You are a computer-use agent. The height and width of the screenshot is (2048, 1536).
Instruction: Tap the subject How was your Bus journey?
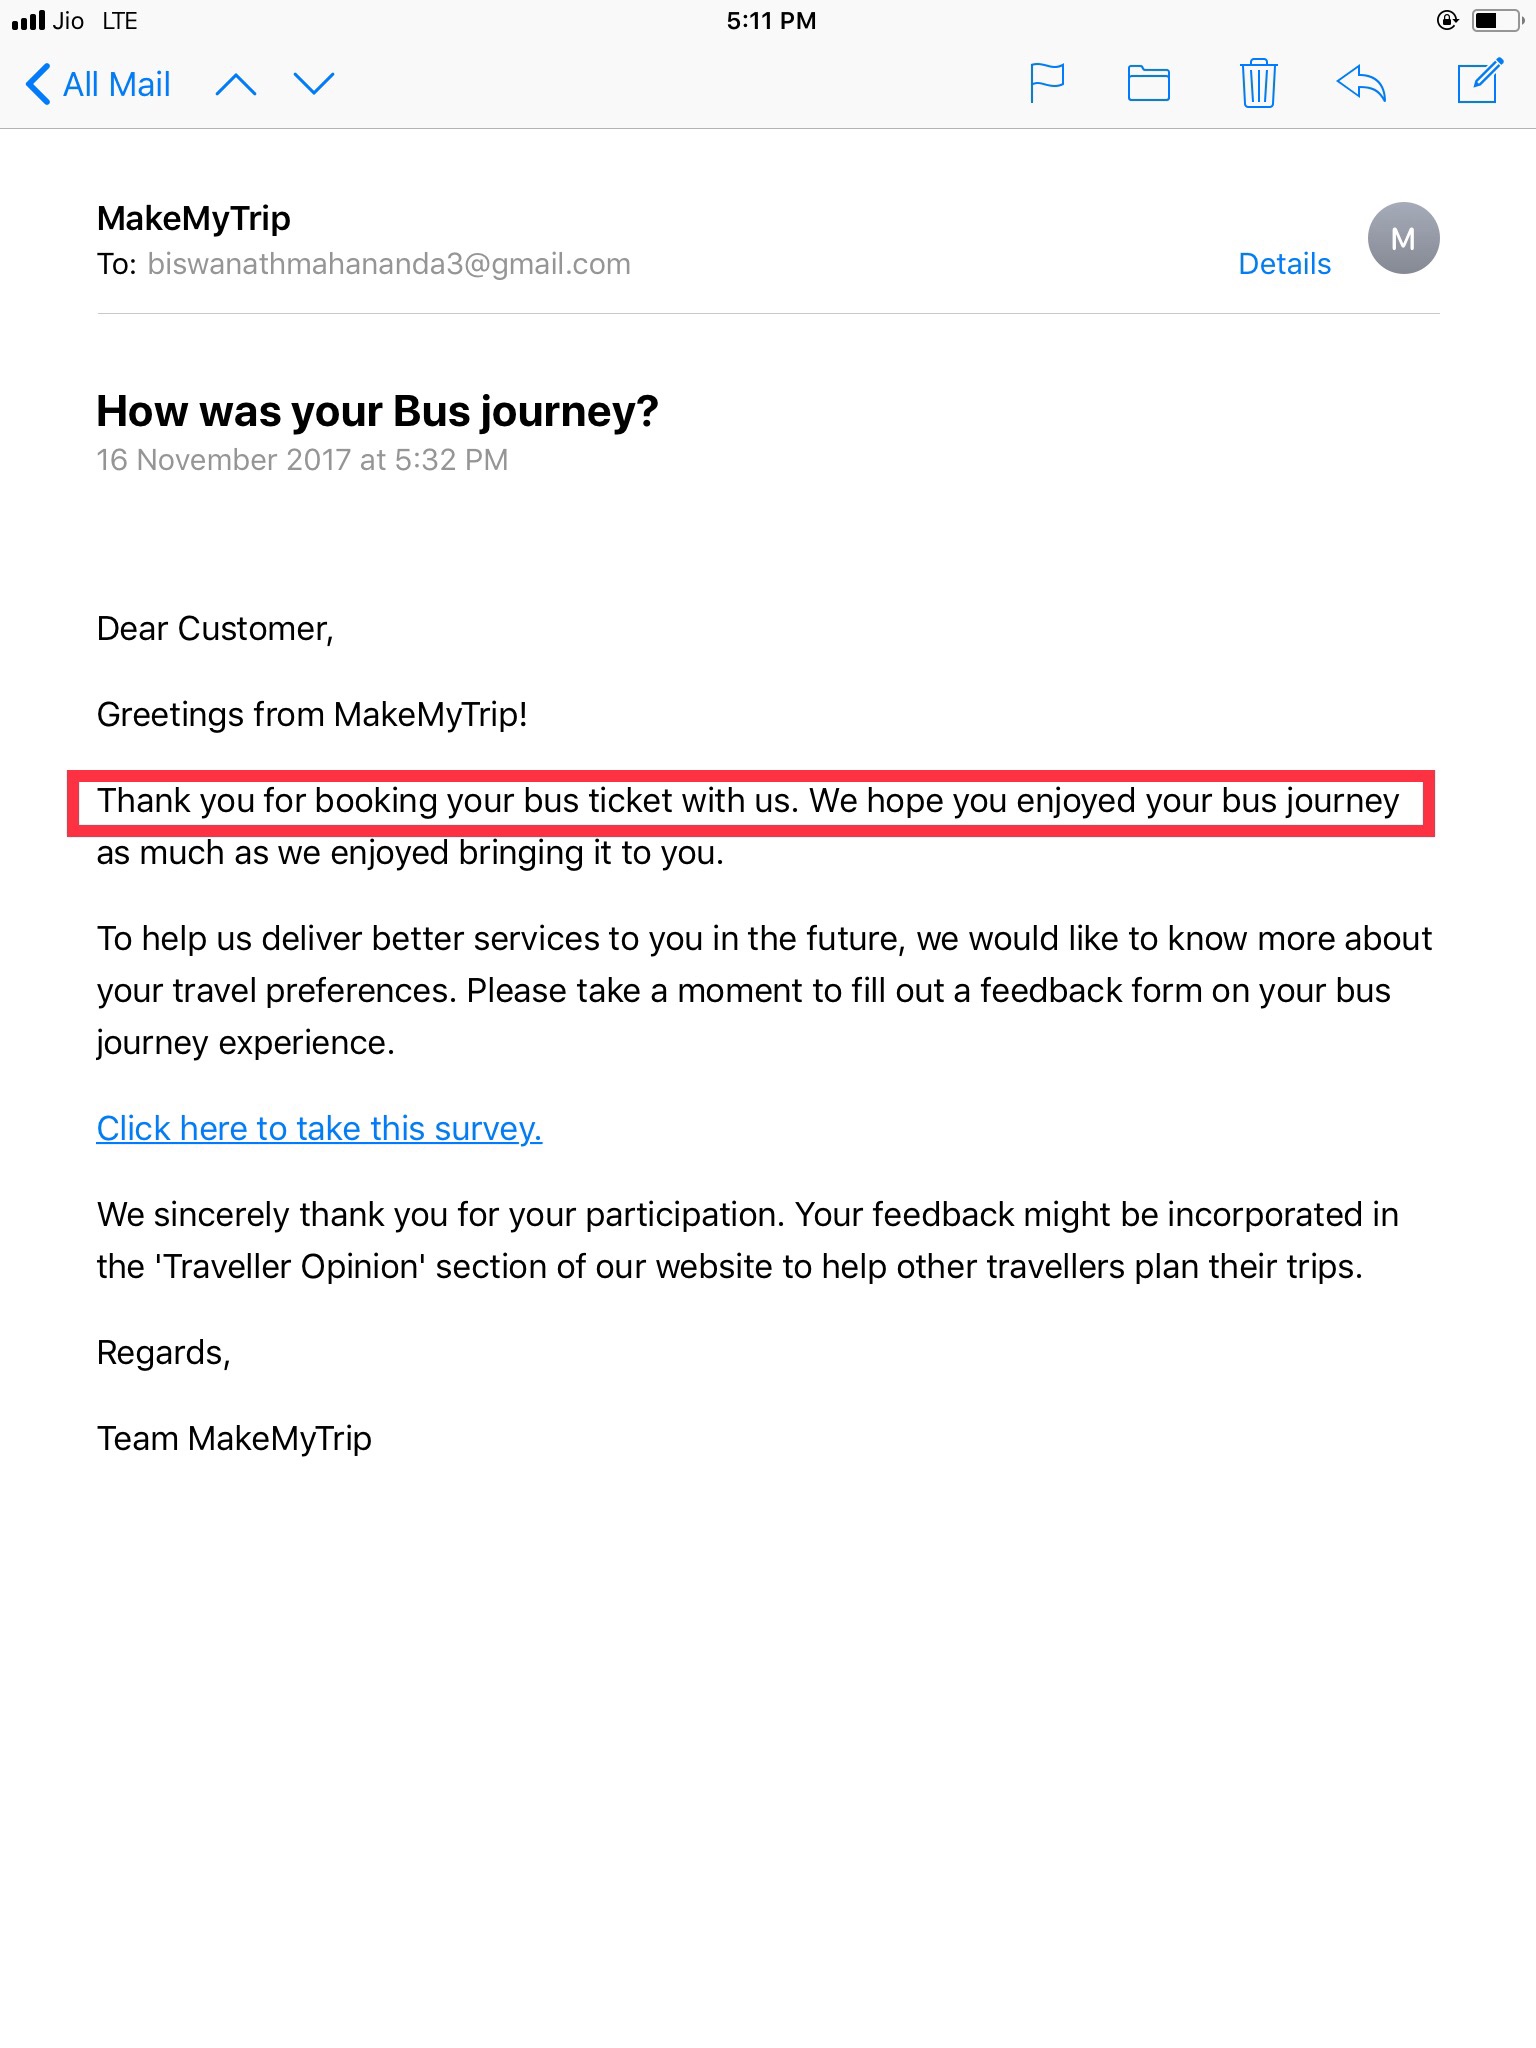377,411
